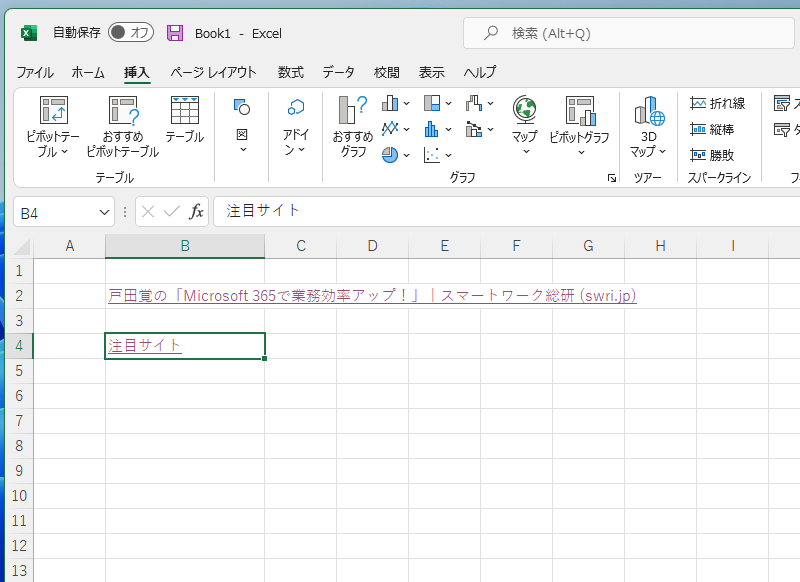Insert a statistic (histogram) chart icon
800x582 pixels.
(432, 129)
